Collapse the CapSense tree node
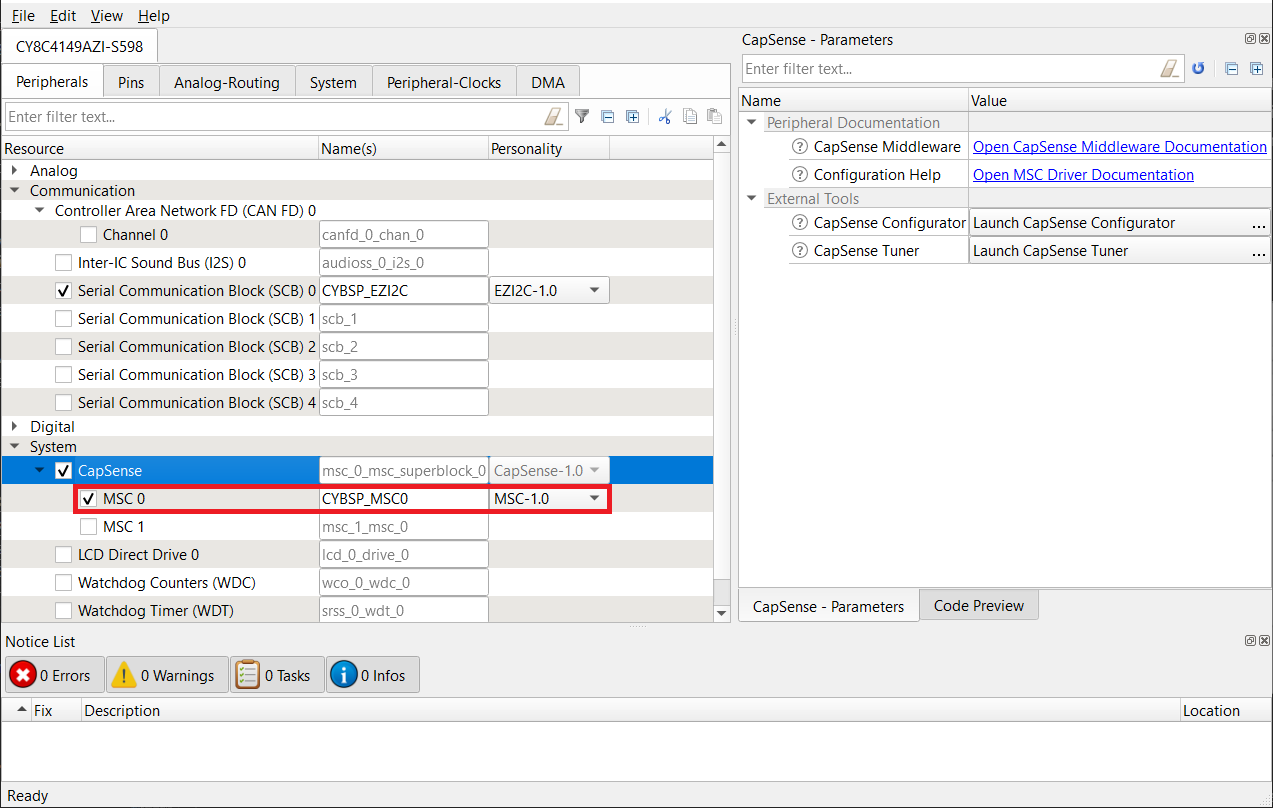 [40, 471]
